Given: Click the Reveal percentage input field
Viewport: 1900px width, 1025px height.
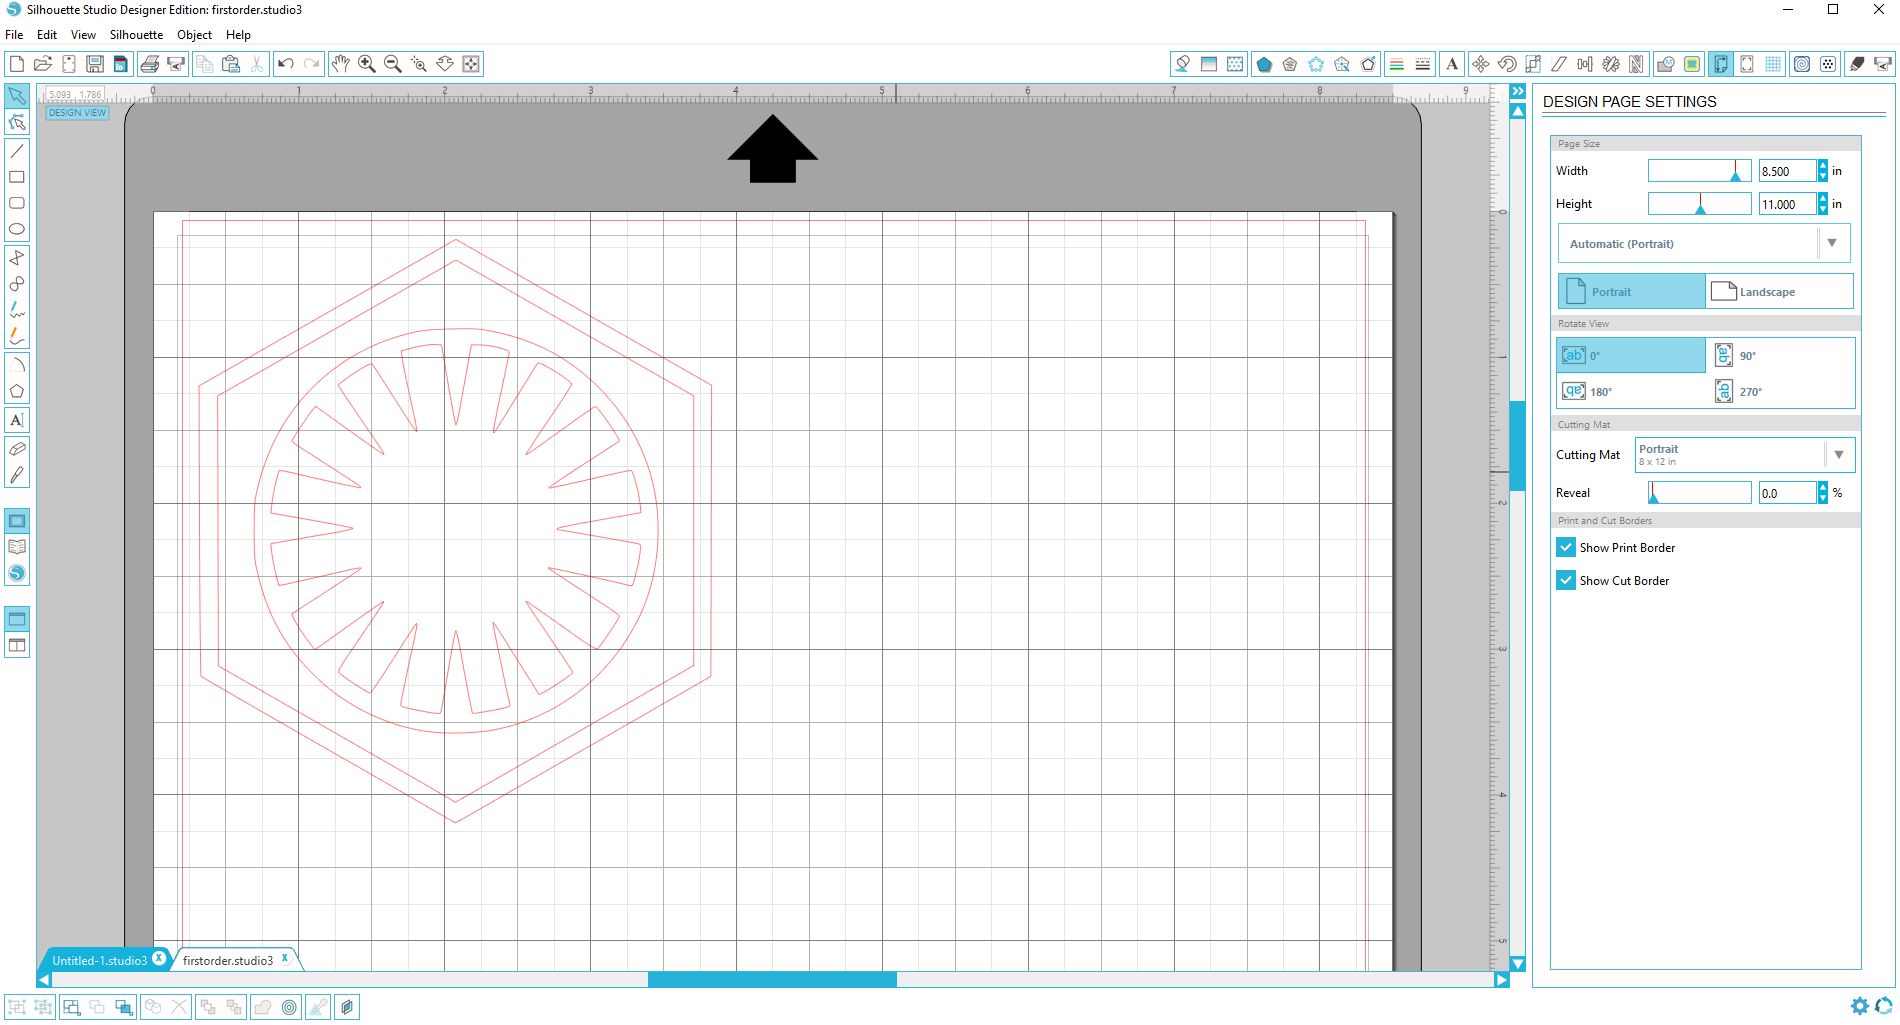Looking at the screenshot, I should 1787,493.
